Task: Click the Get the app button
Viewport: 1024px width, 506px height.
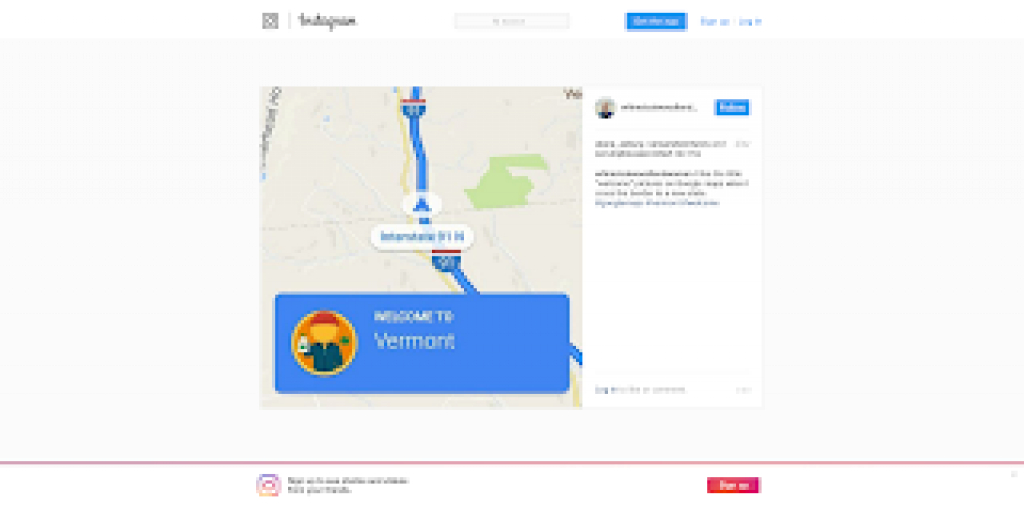Action: [656, 22]
